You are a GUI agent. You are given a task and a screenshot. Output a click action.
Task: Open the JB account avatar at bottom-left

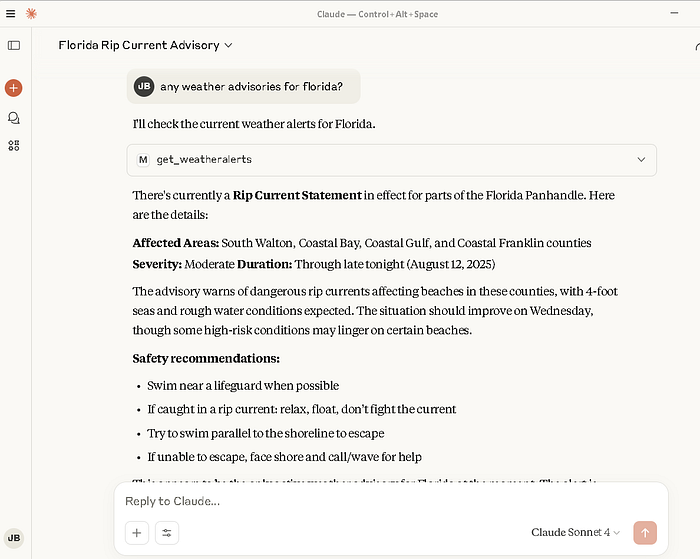[14, 537]
